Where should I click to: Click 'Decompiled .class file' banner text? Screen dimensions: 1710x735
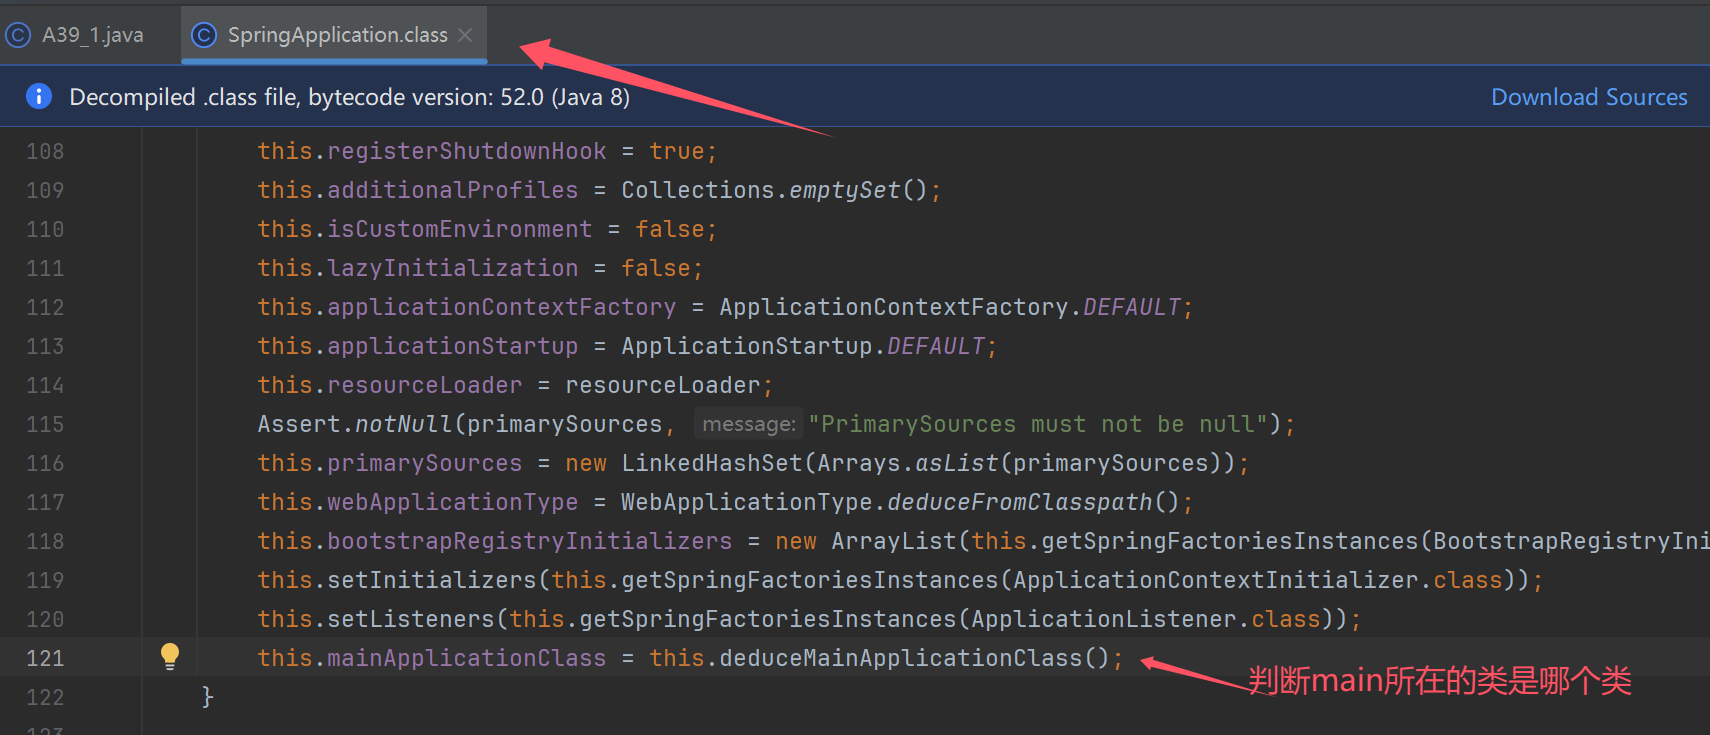(349, 97)
